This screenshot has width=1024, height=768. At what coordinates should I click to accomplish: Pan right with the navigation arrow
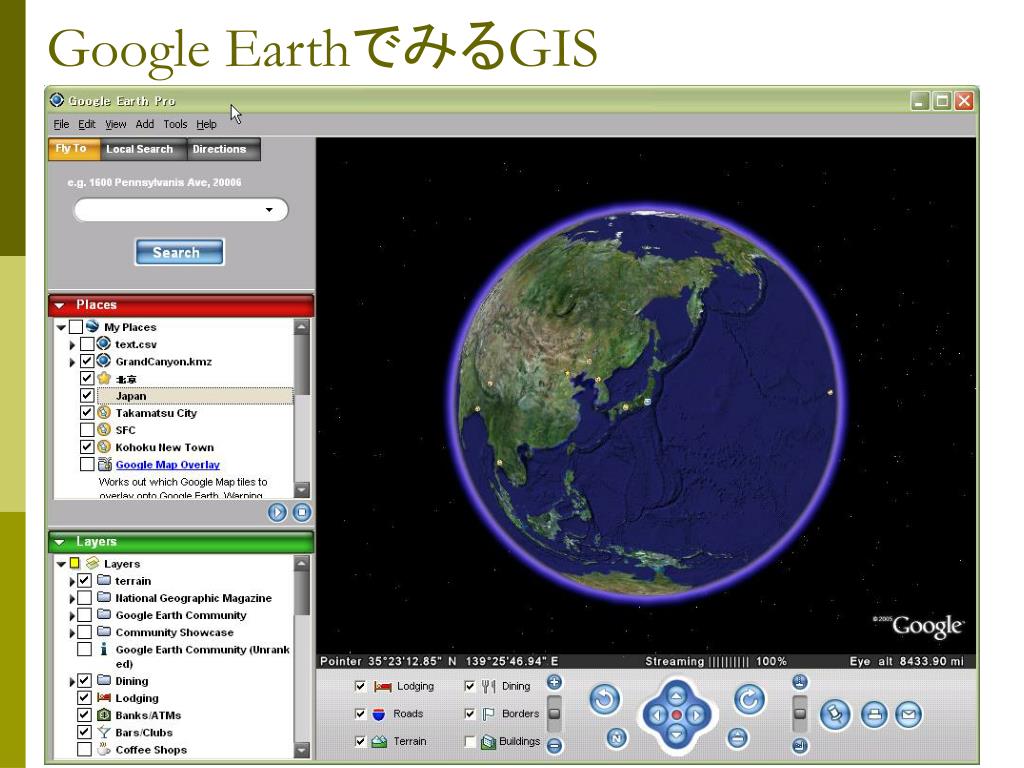tap(696, 715)
